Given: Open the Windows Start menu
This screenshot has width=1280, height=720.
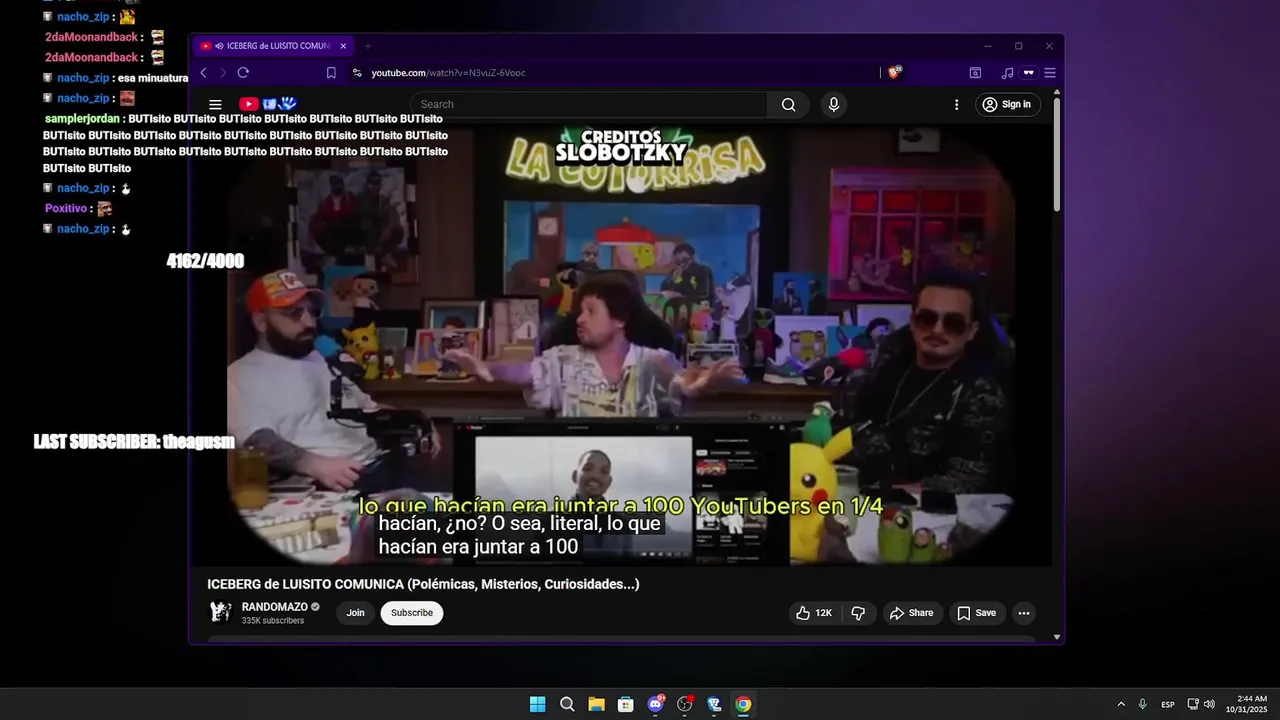Looking at the screenshot, I should [x=537, y=704].
